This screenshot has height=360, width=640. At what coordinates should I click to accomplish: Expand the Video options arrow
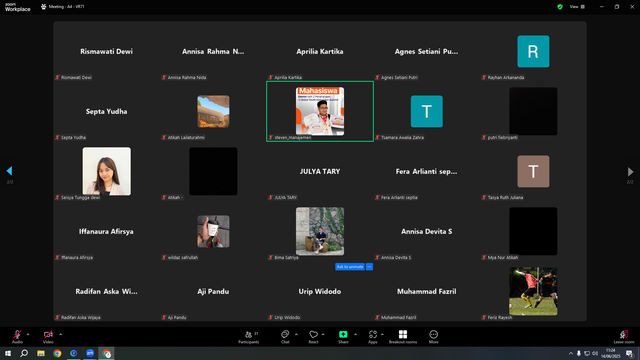[x=60, y=334]
